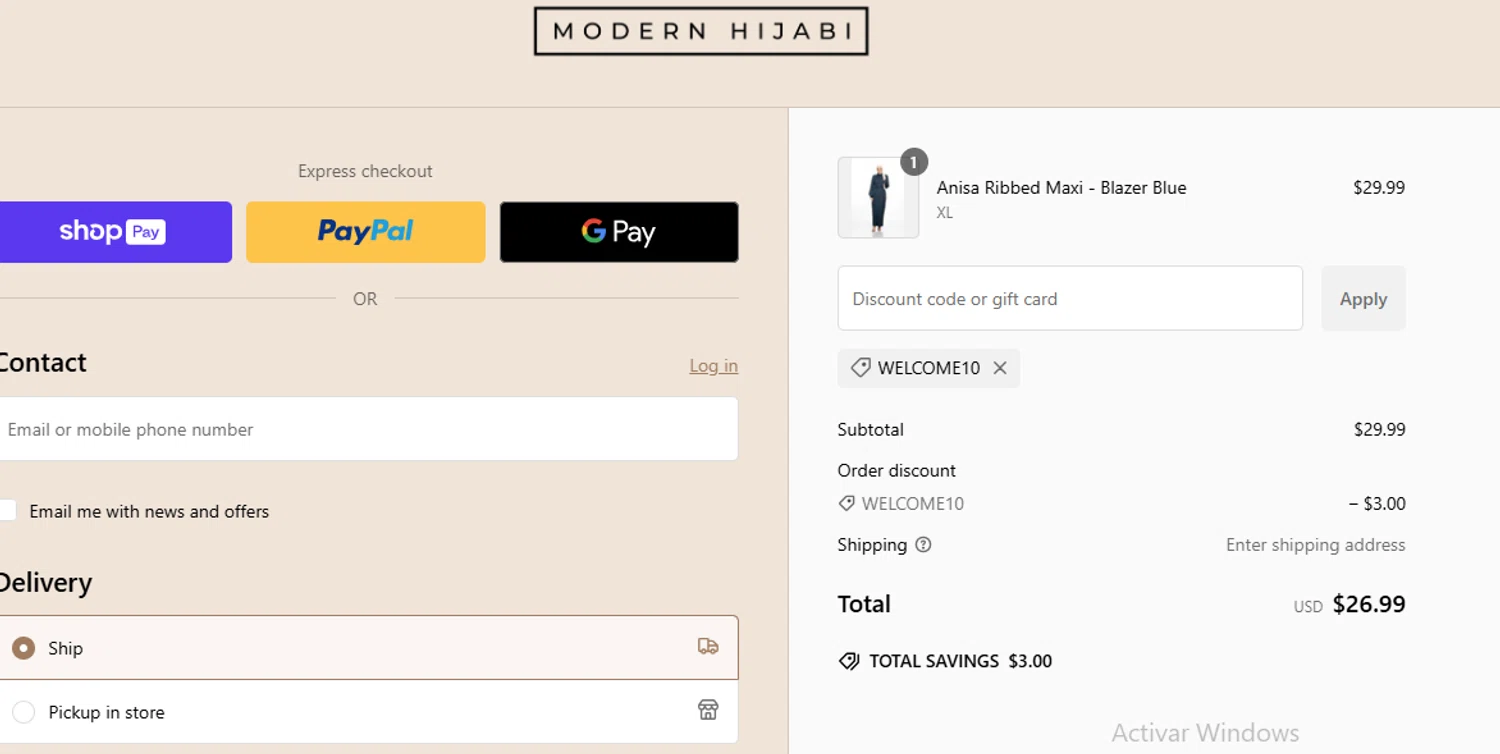Viewport: 1500px width, 754px height.
Task: Click the Subtotal label
Action: tap(871, 429)
